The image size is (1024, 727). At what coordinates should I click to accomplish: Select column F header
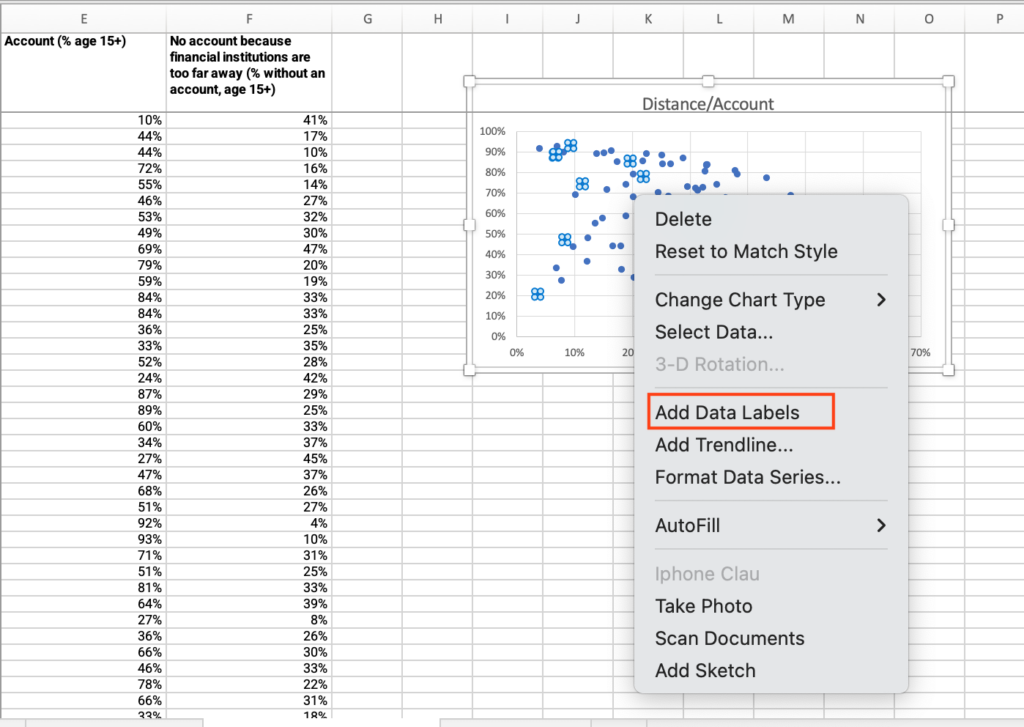[249, 19]
